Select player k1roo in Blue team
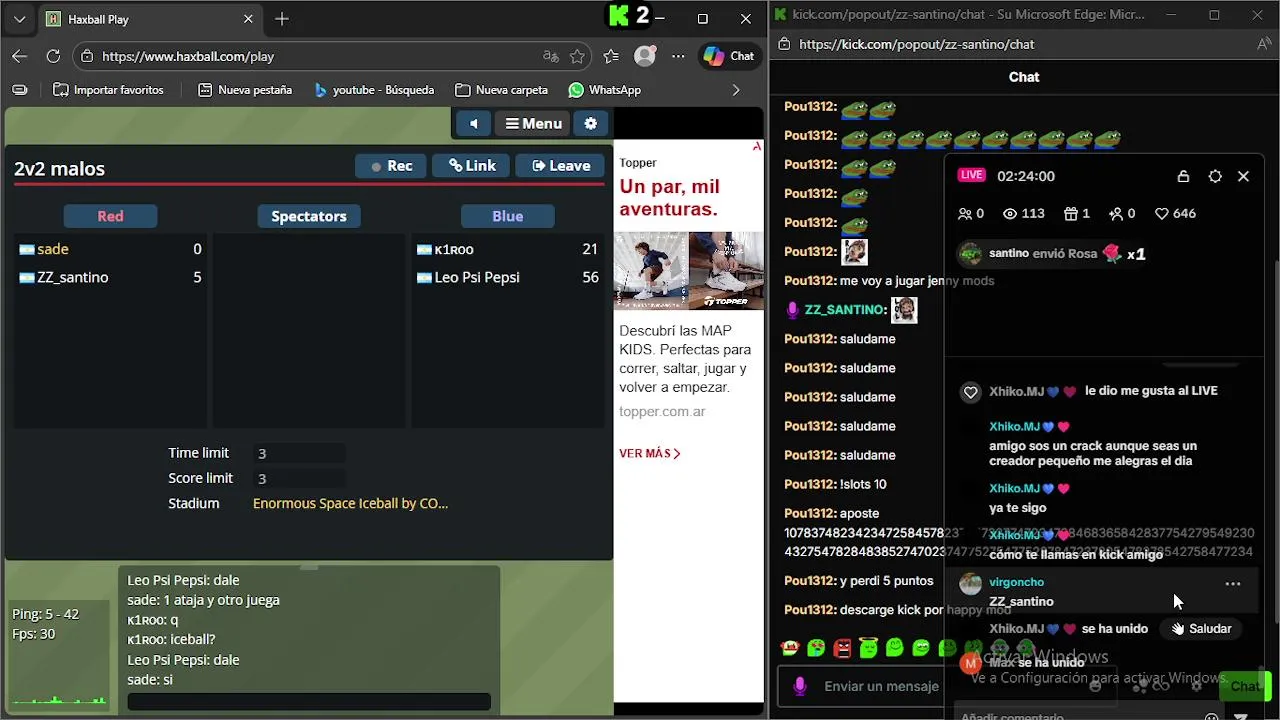Image resolution: width=1280 pixels, height=720 pixels. 507,249
